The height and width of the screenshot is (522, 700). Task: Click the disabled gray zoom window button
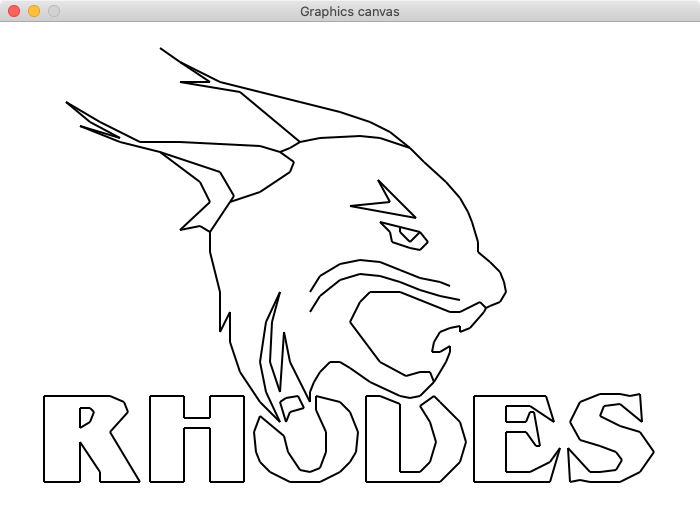pyautogui.click(x=54, y=11)
